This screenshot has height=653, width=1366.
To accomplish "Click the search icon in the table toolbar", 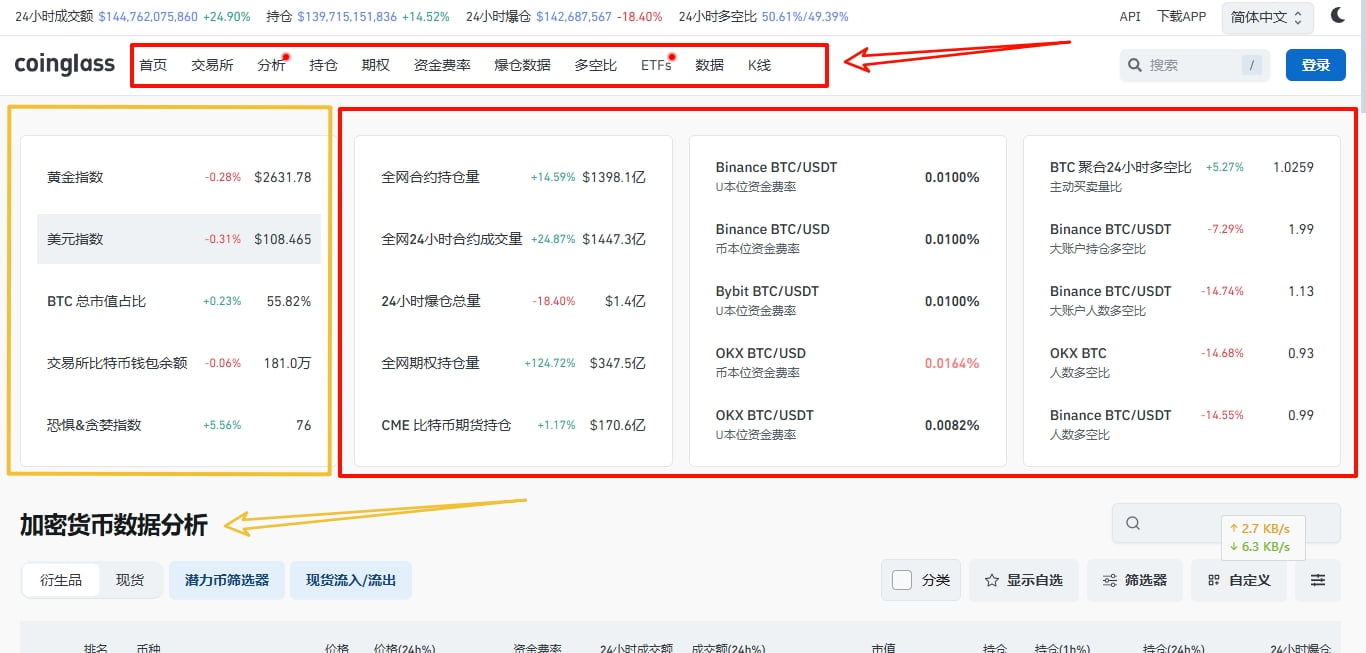I will (1135, 522).
